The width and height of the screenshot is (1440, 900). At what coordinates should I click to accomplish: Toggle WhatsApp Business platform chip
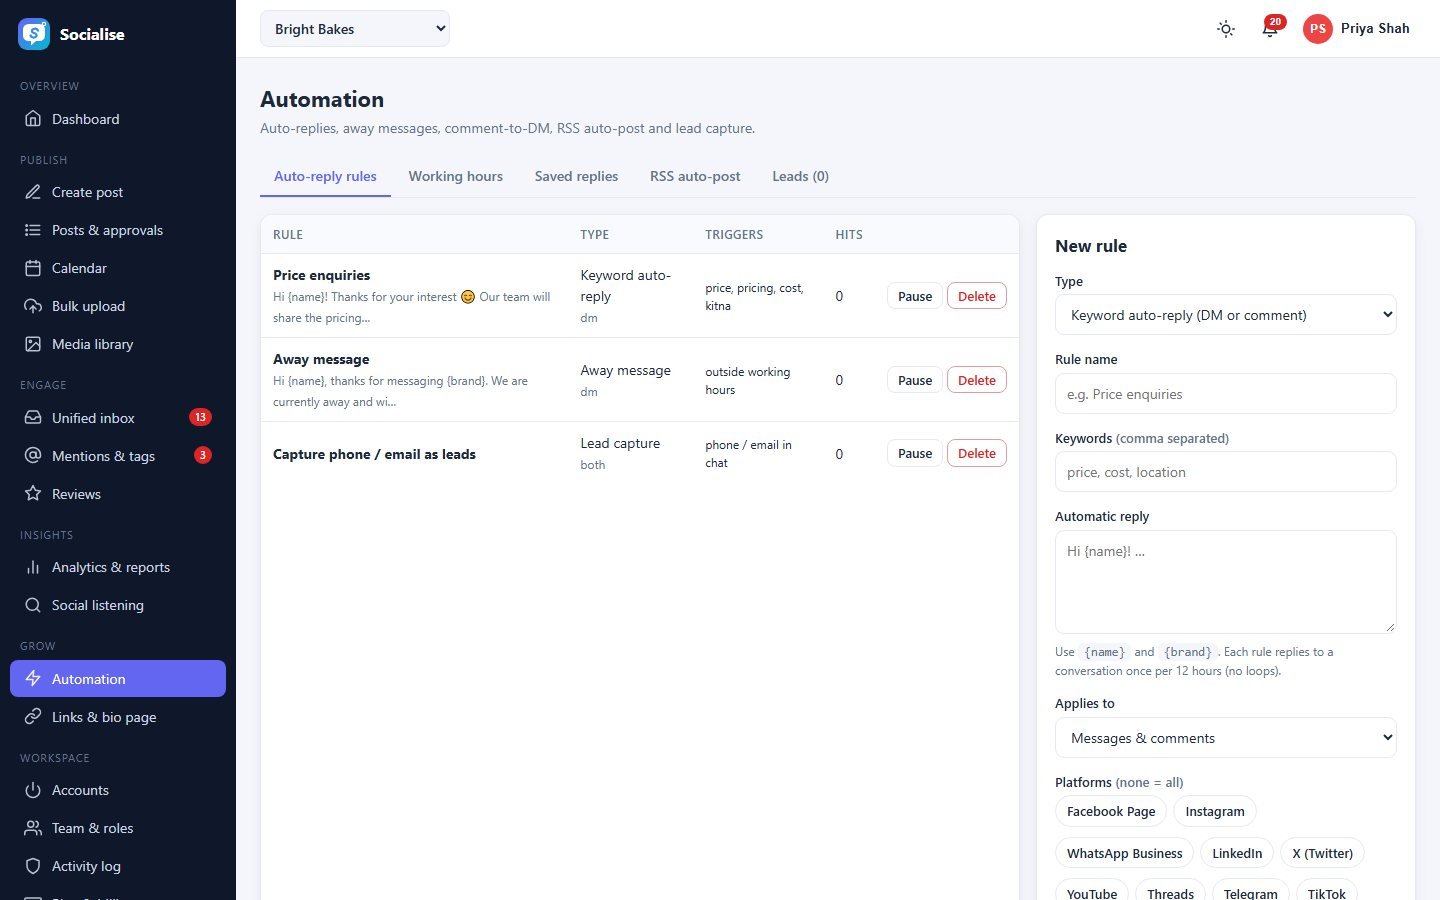point(1124,853)
